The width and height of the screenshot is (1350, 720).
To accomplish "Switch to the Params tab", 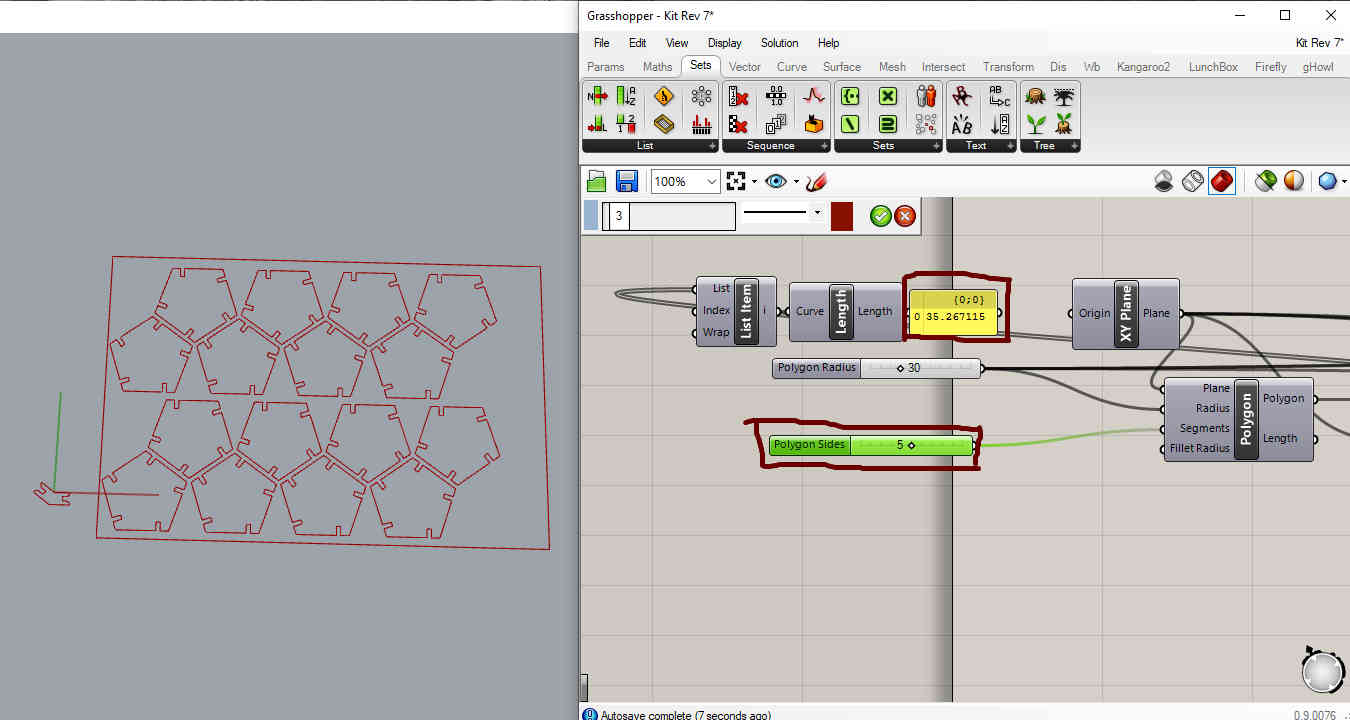I will coord(605,67).
